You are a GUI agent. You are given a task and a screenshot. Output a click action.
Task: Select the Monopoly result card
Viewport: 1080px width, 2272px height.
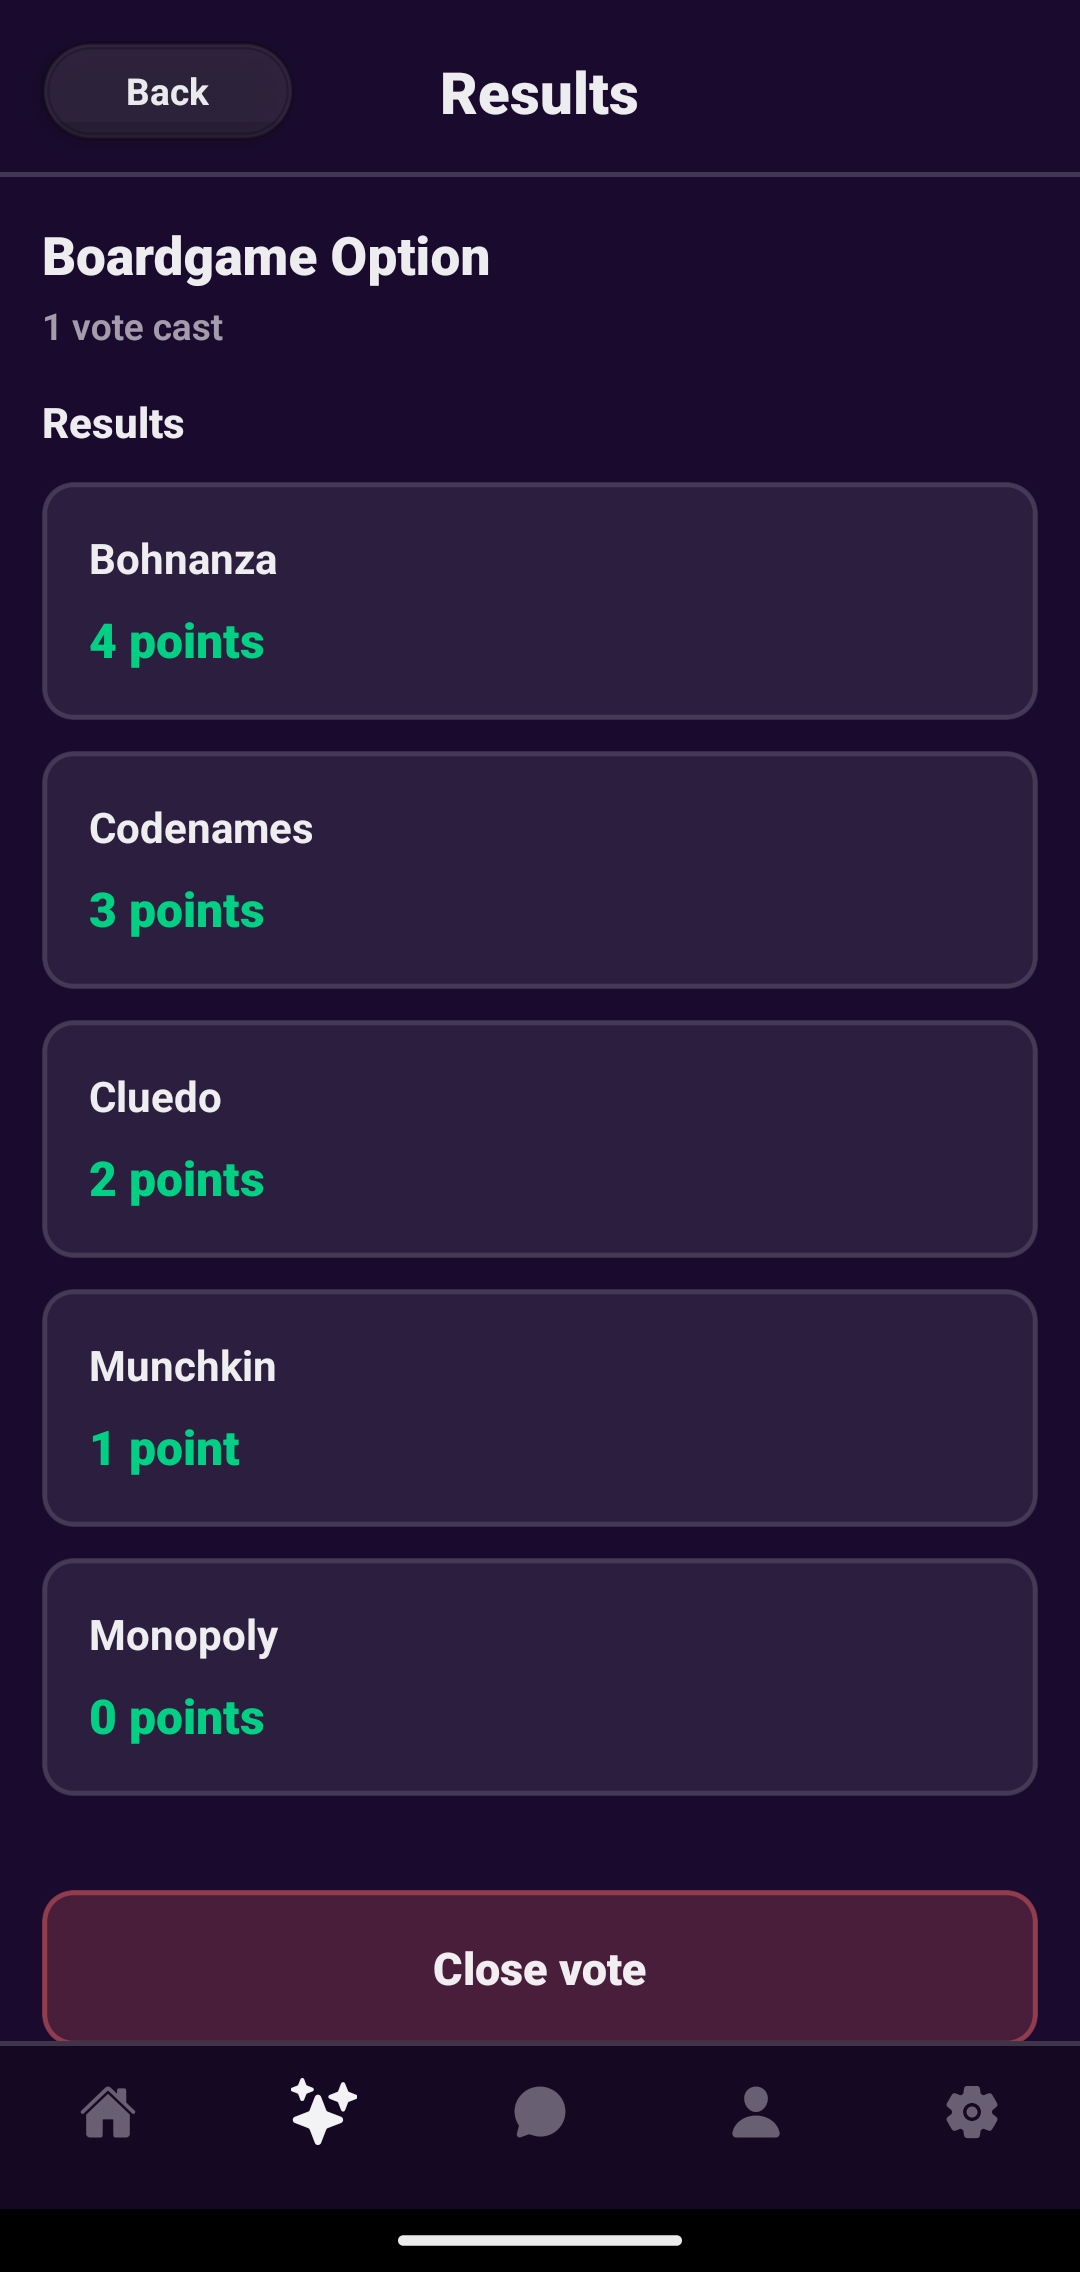[540, 1677]
